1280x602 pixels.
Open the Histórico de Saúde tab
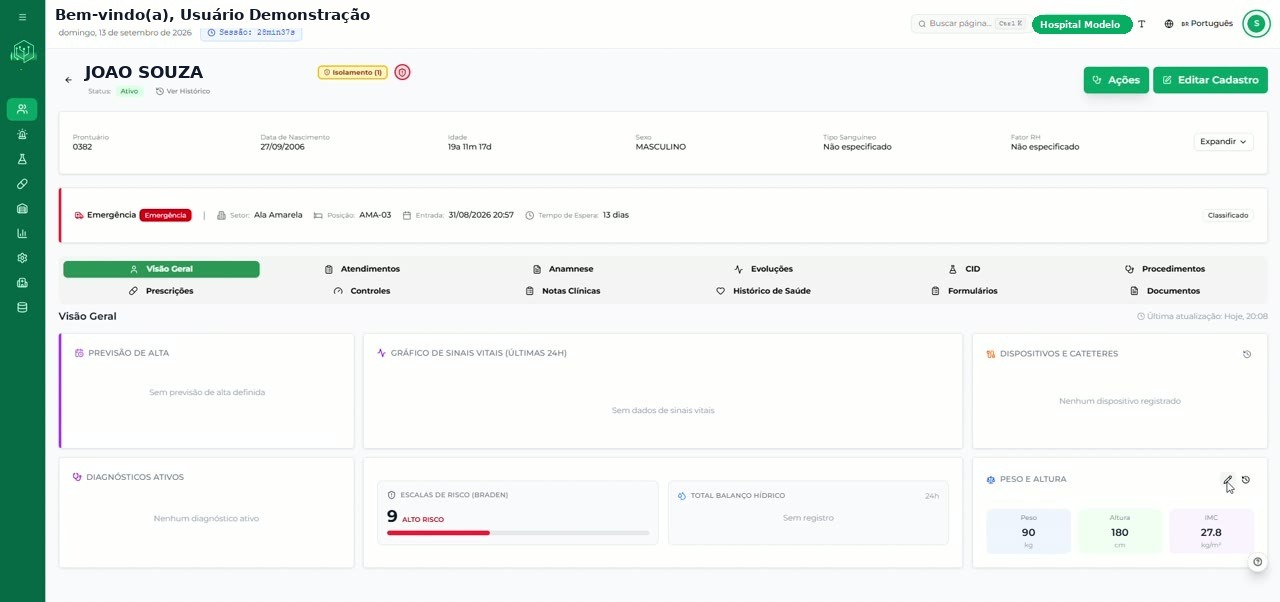(x=764, y=291)
